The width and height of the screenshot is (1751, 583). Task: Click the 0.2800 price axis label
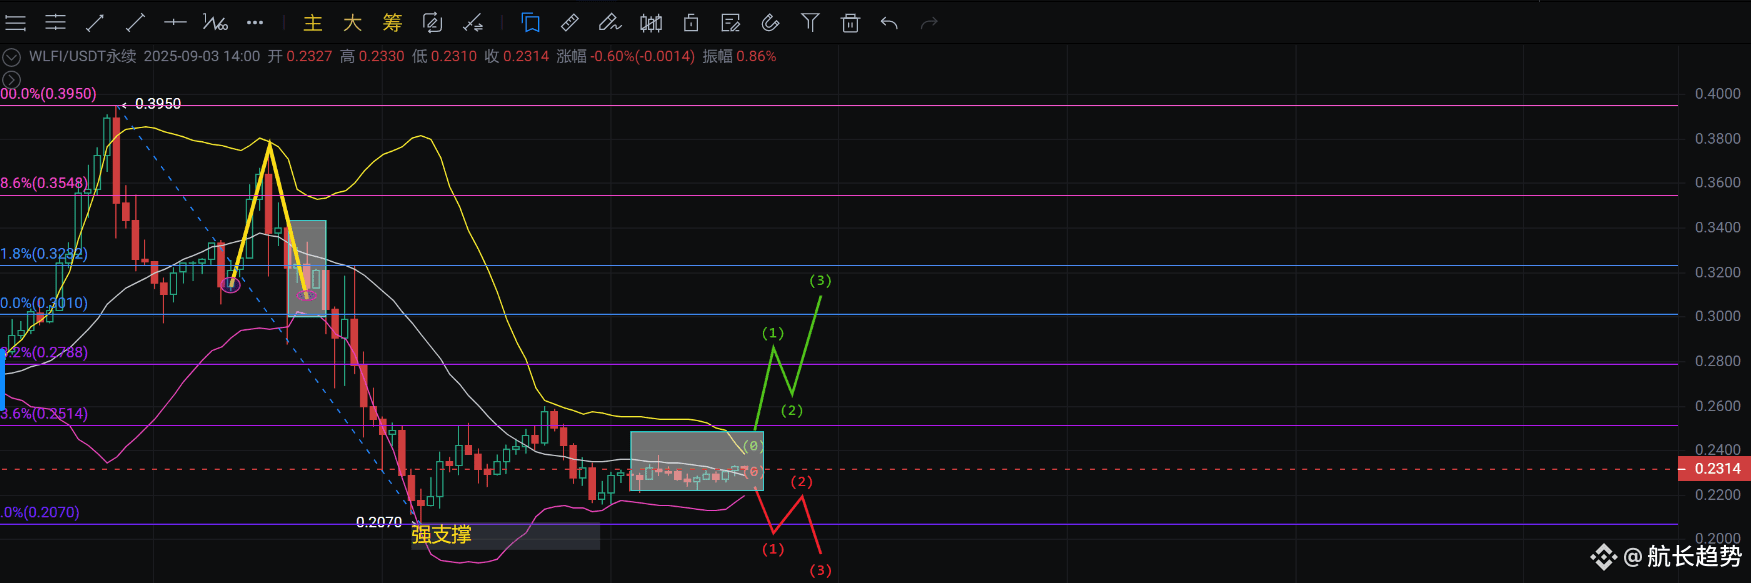pos(1718,361)
